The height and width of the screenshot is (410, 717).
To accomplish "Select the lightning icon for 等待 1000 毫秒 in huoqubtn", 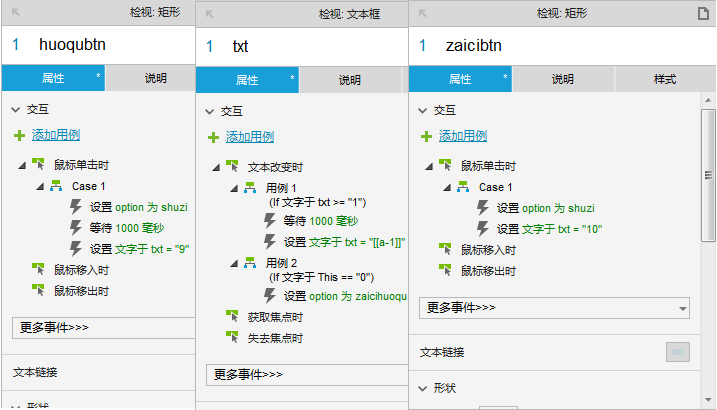I will [x=75, y=228].
